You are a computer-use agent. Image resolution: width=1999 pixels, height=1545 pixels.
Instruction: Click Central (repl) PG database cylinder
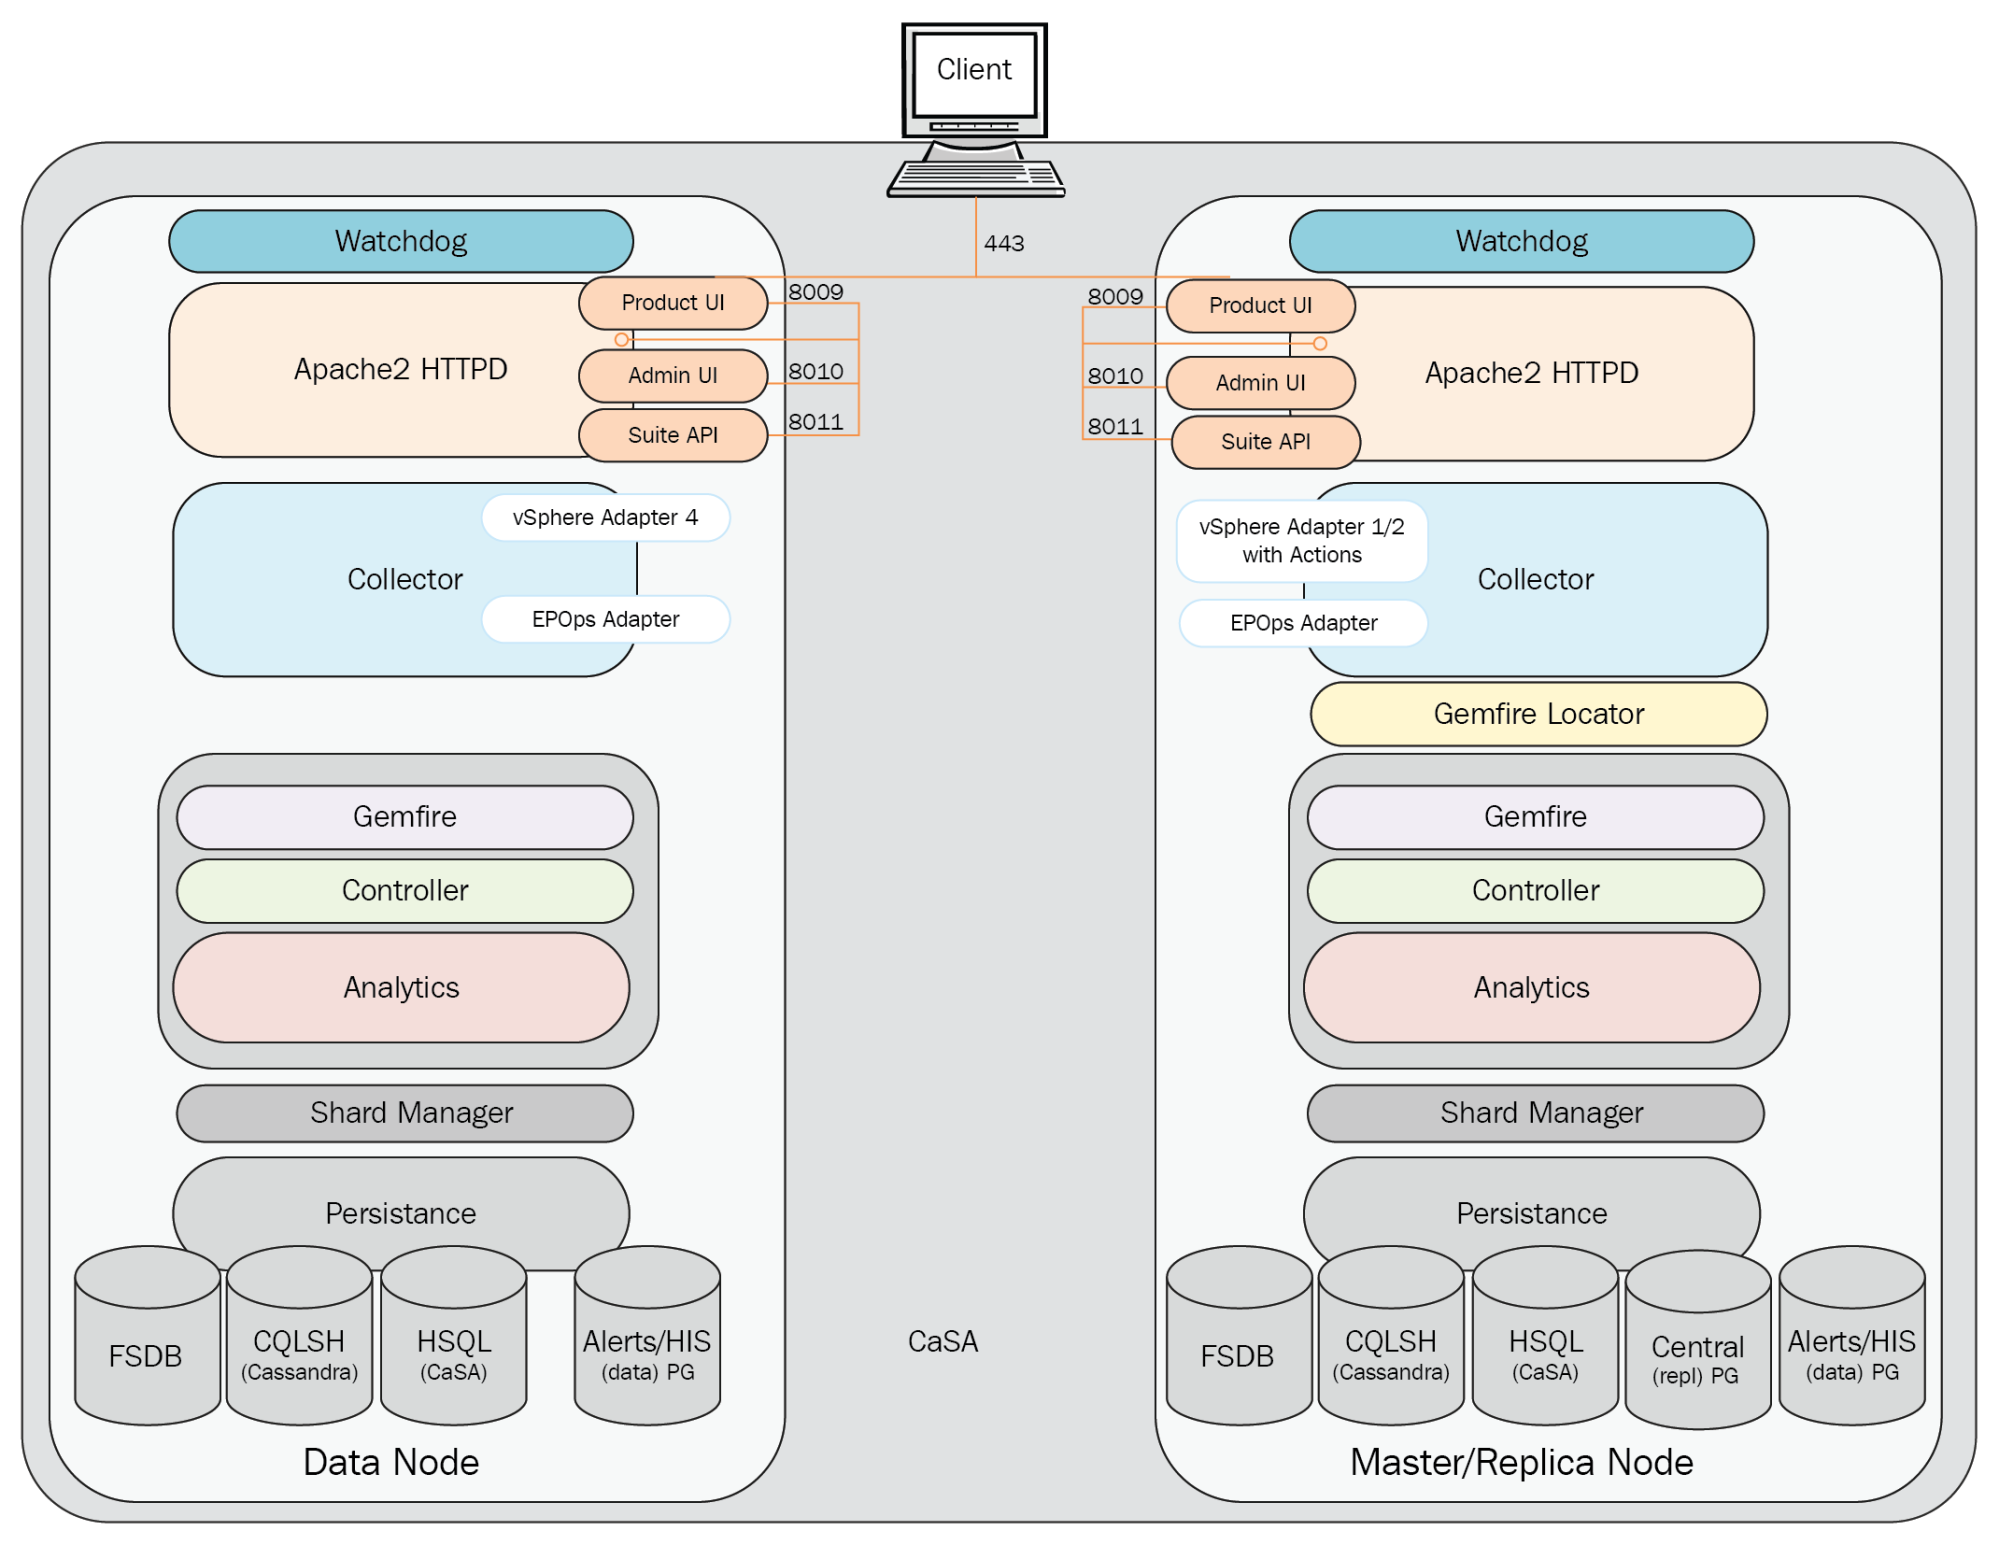click(1697, 1356)
